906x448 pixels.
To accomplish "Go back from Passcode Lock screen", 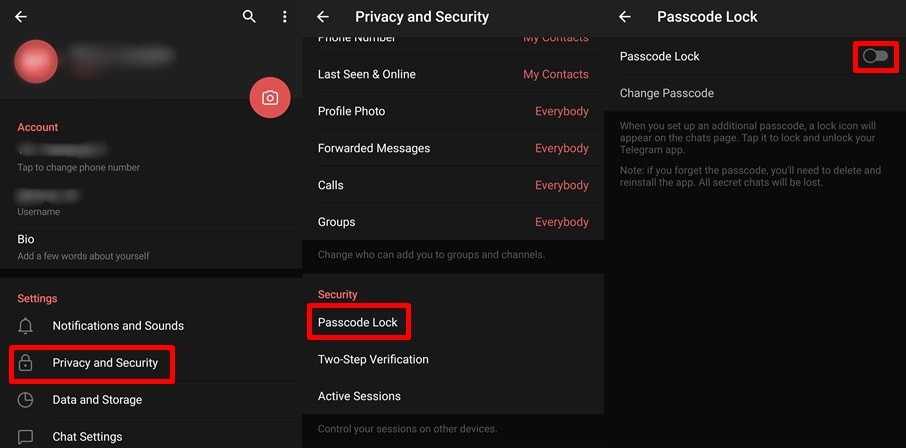I will 625,17.
